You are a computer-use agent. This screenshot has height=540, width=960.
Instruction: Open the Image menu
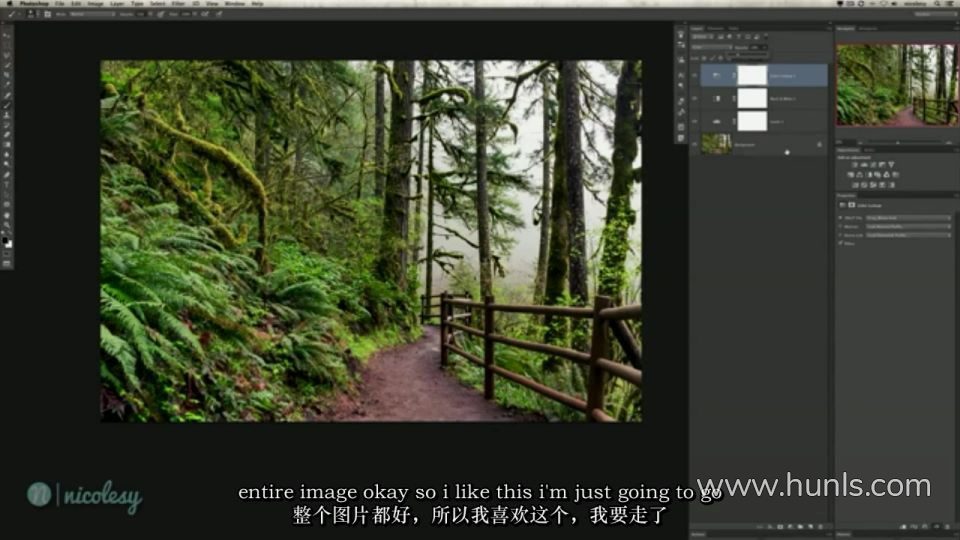[95, 4]
